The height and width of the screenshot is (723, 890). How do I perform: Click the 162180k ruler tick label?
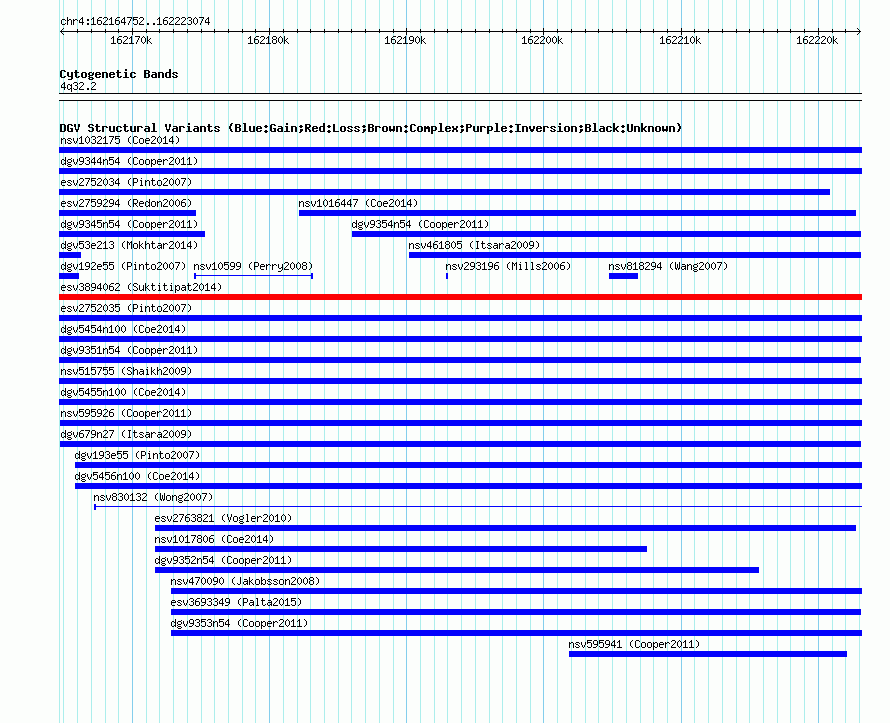coord(268,40)
